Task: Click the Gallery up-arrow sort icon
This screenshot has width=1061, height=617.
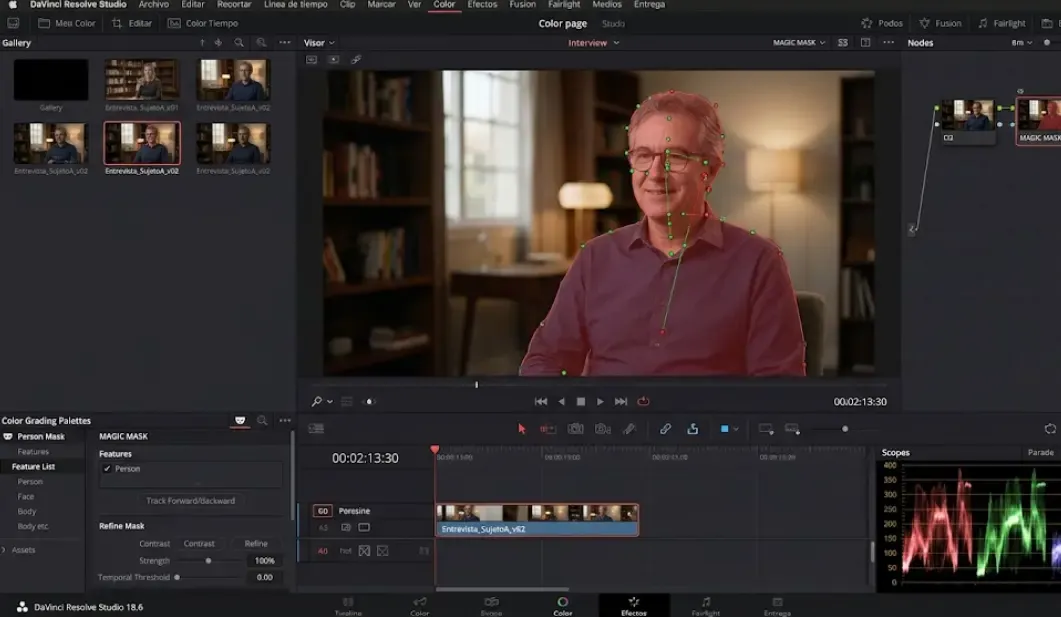Action: click(x=202, y=43)
